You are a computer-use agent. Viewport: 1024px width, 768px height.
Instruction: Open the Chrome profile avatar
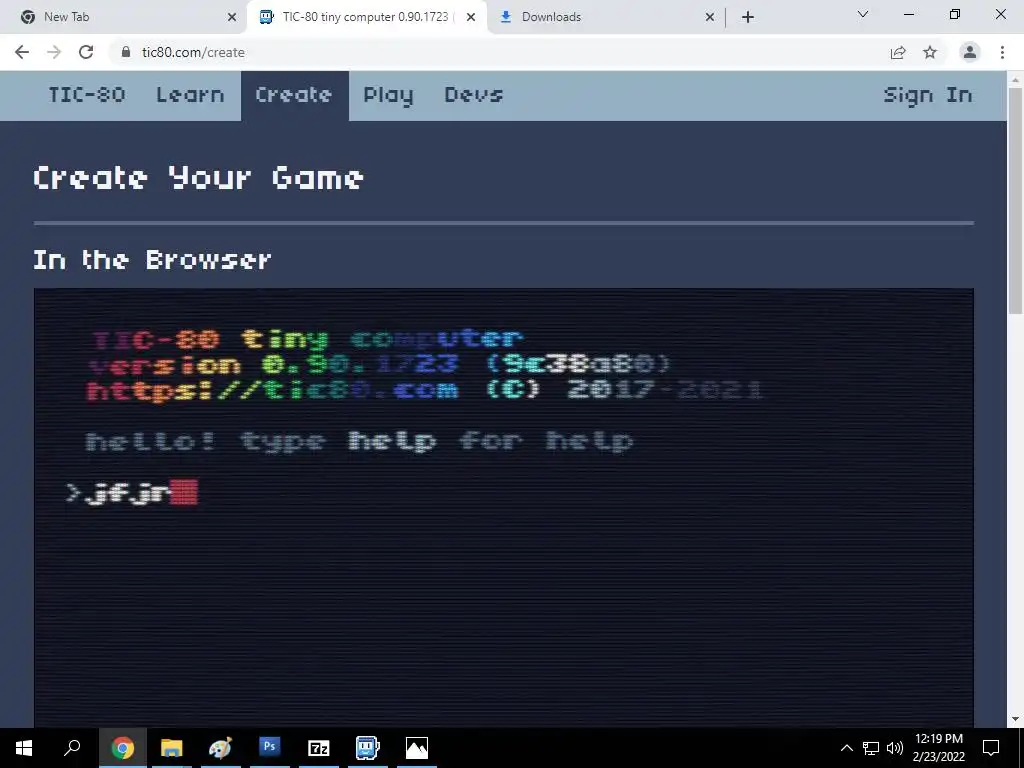click(970, 52)
